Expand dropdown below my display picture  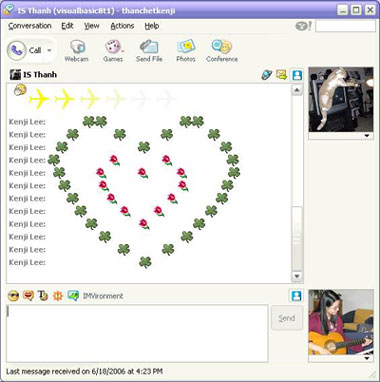(367, 358)
